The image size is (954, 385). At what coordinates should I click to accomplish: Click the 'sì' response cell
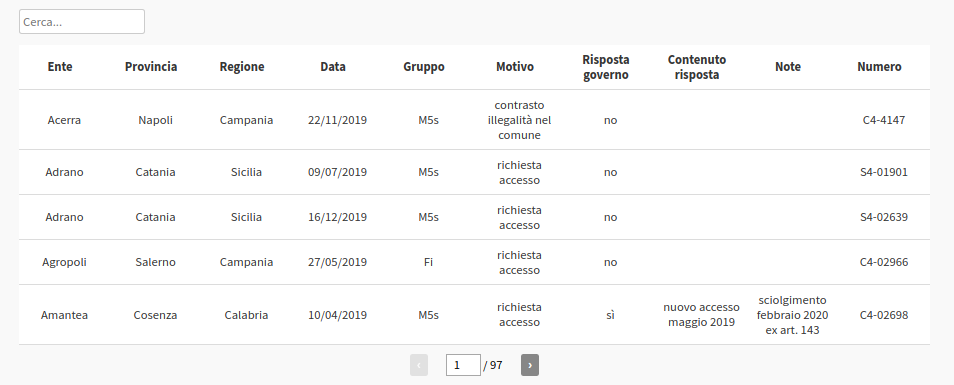pyautogui.click(x=610, y=315)
